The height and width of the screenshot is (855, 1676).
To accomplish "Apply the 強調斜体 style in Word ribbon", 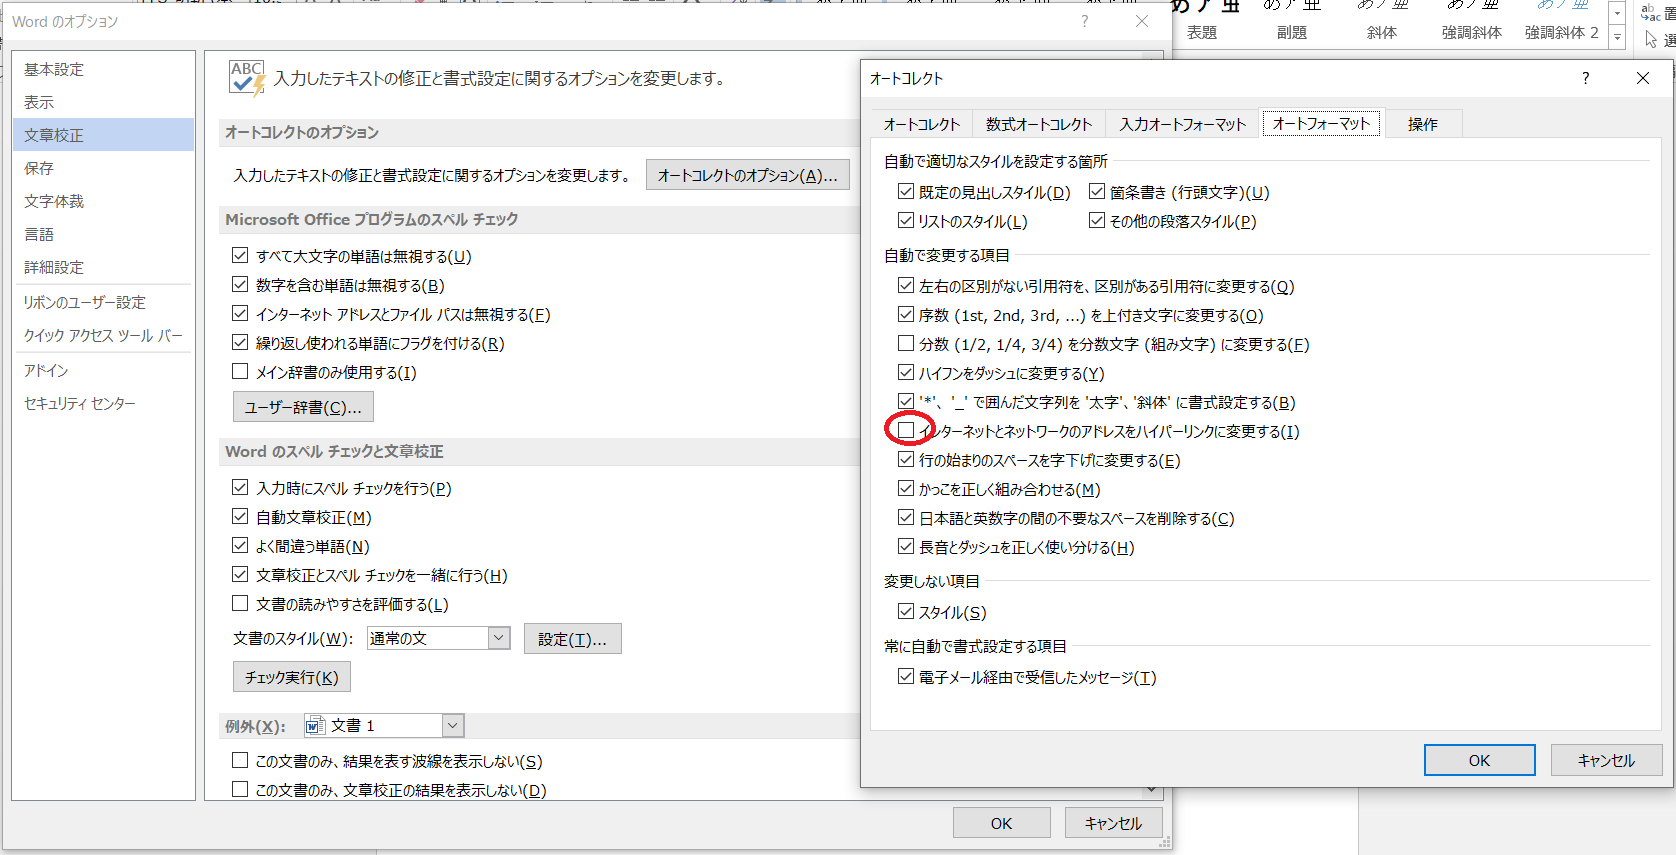I will 1472,22.
